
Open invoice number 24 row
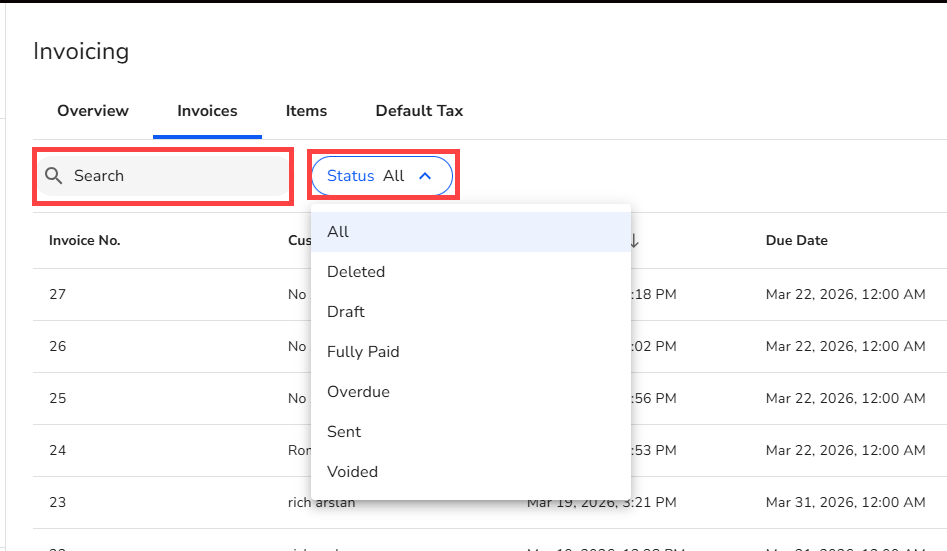58,450
